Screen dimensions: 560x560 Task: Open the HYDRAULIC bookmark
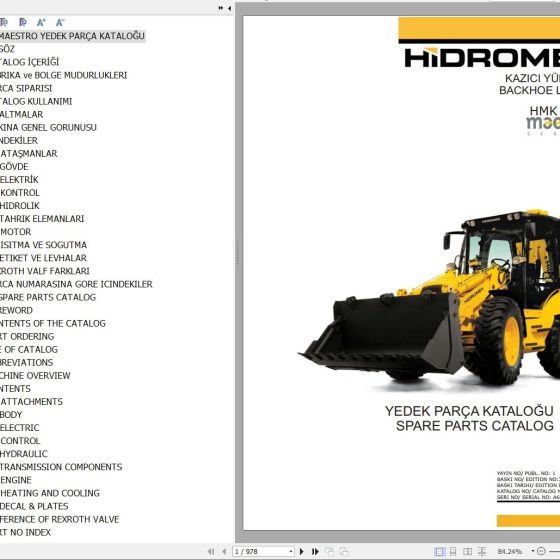point(24,454)
